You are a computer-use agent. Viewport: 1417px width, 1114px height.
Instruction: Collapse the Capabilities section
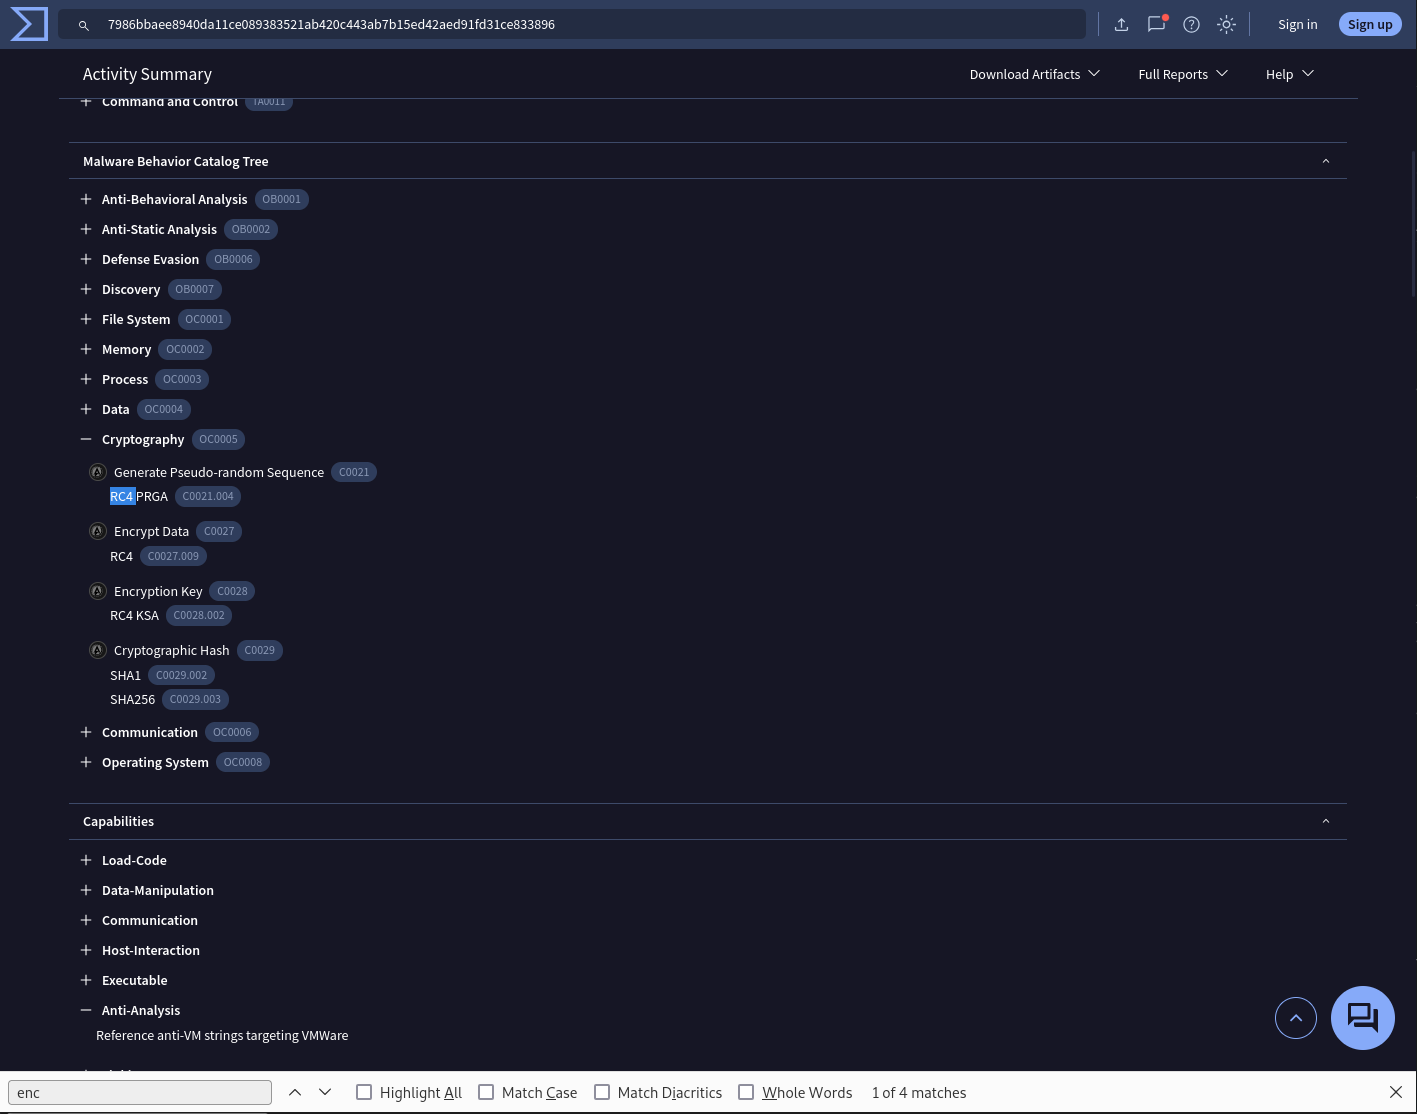pyautogui.click(x=1326, y=821)
